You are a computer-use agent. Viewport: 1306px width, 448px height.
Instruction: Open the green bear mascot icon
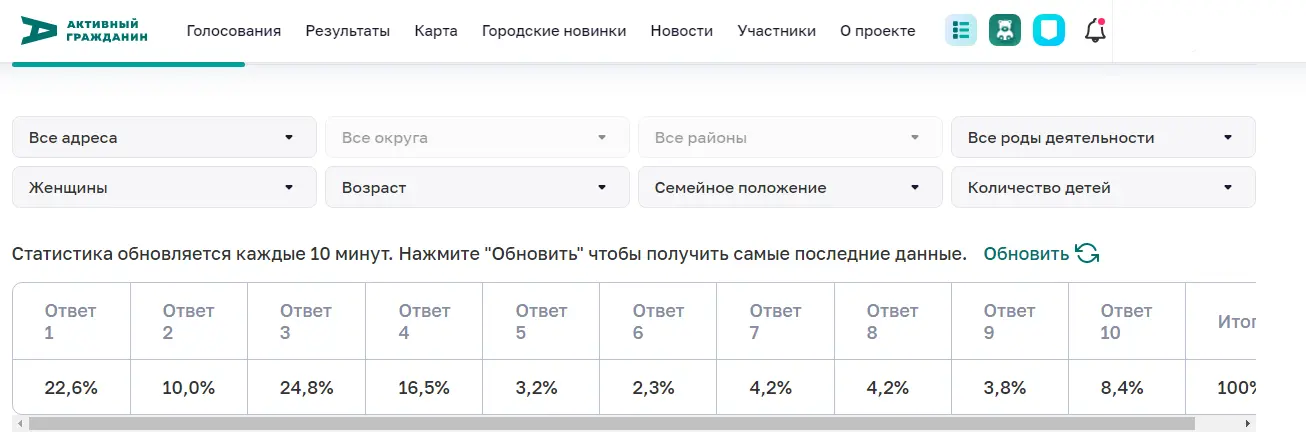click(1005, 30)
